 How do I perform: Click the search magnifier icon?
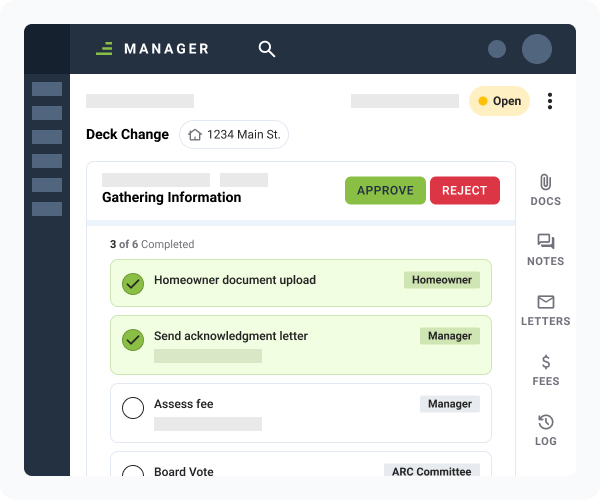click(266, 49)
